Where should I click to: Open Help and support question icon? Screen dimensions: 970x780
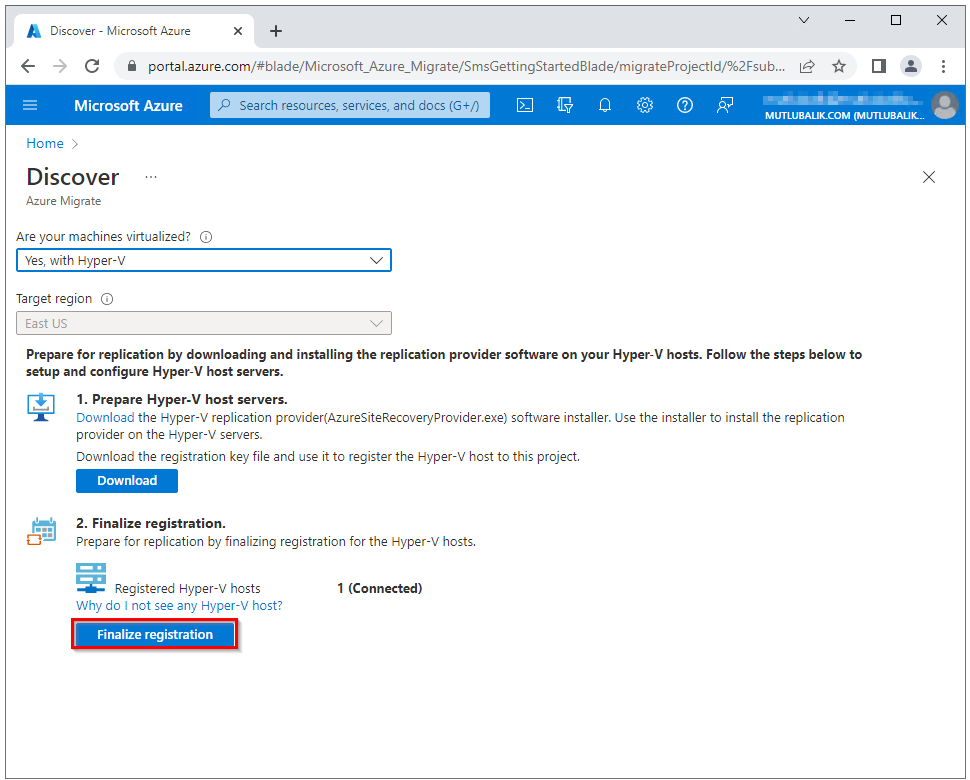[x=685, y=105]
